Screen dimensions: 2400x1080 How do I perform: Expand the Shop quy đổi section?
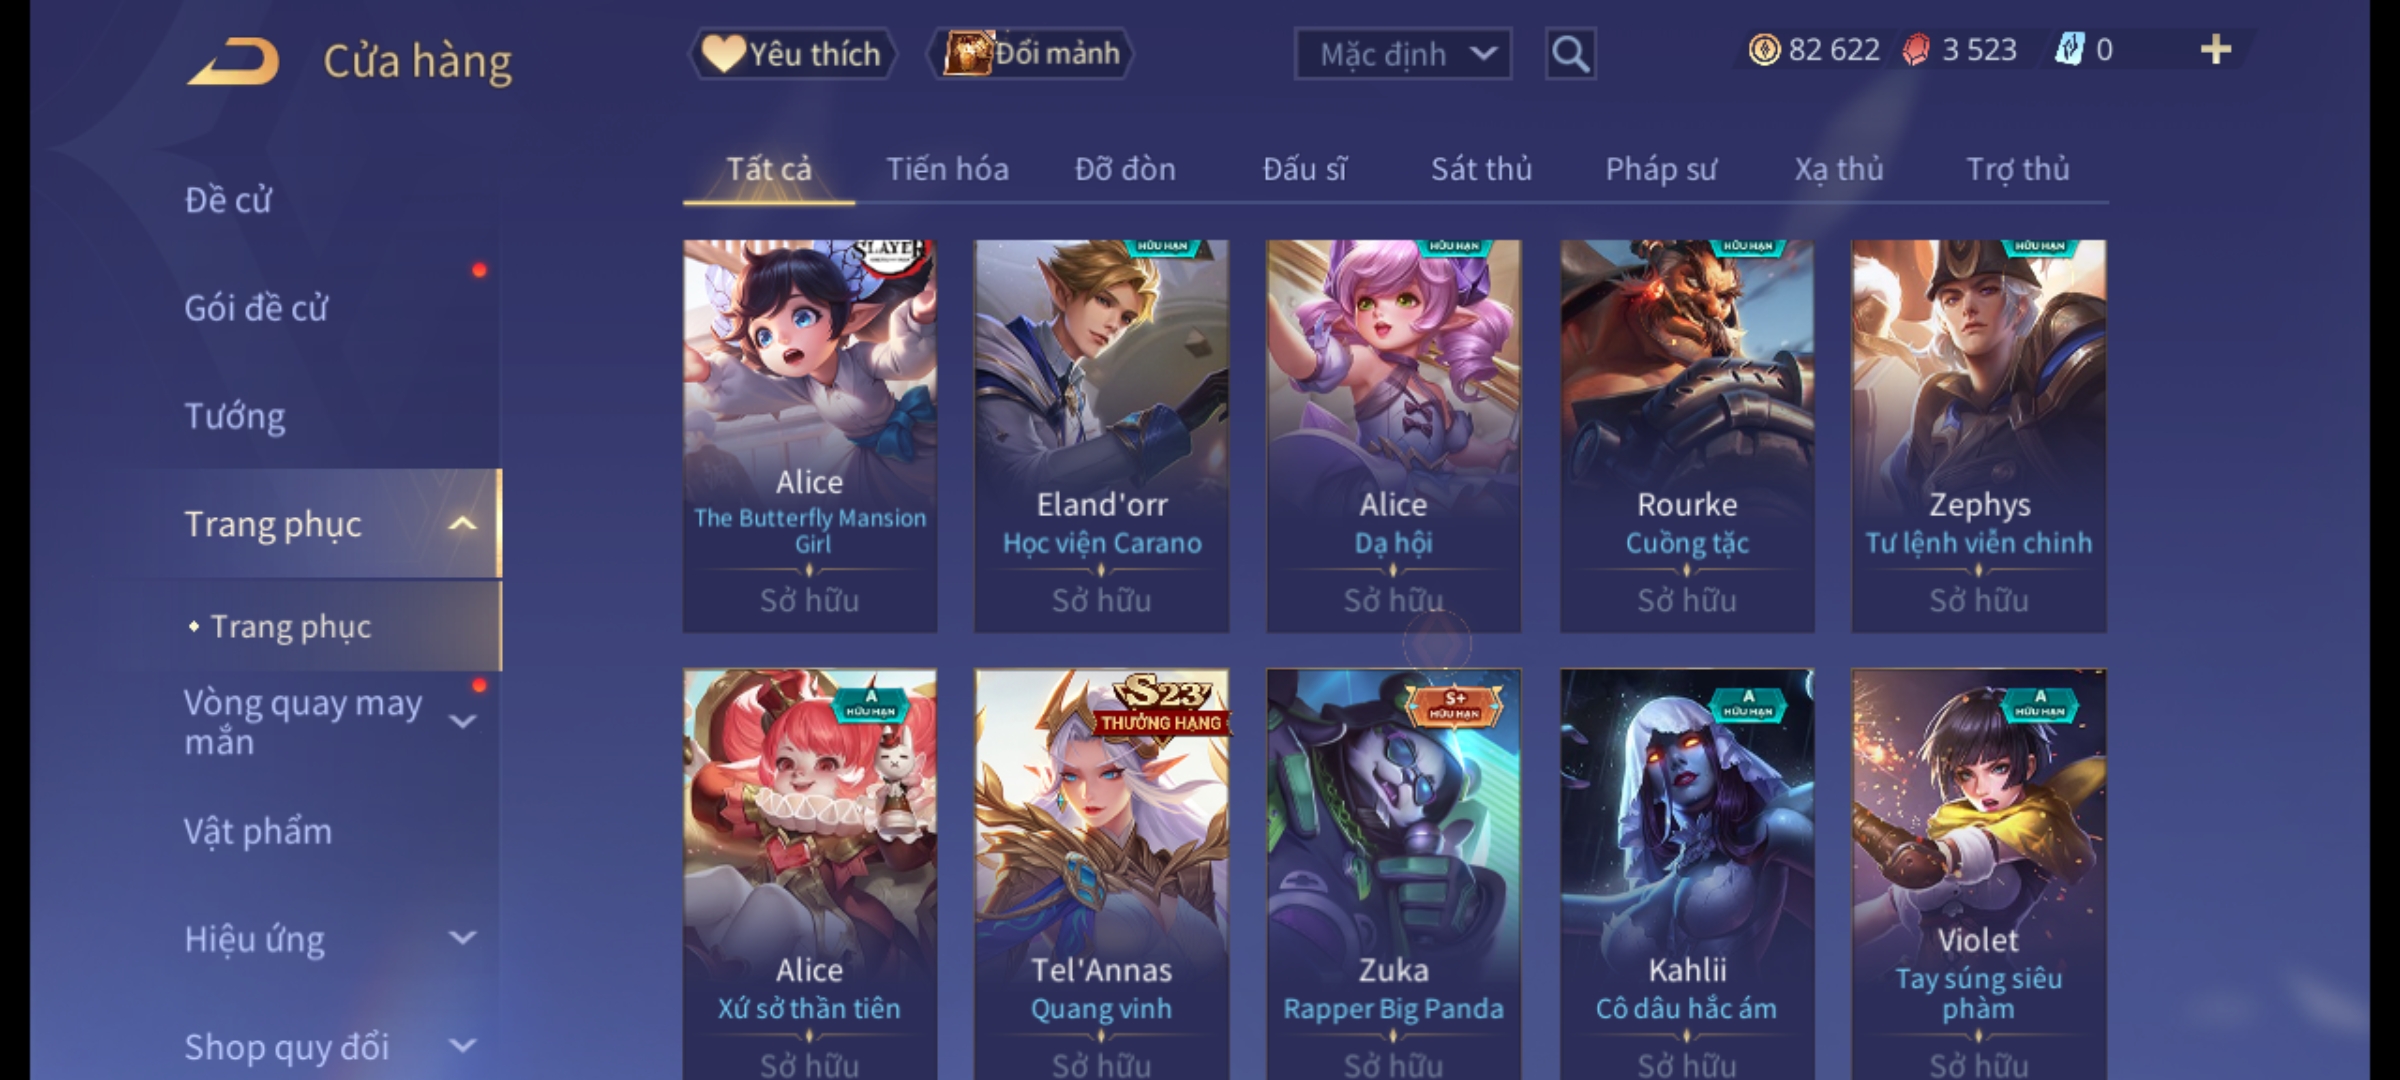point(462,1046)
